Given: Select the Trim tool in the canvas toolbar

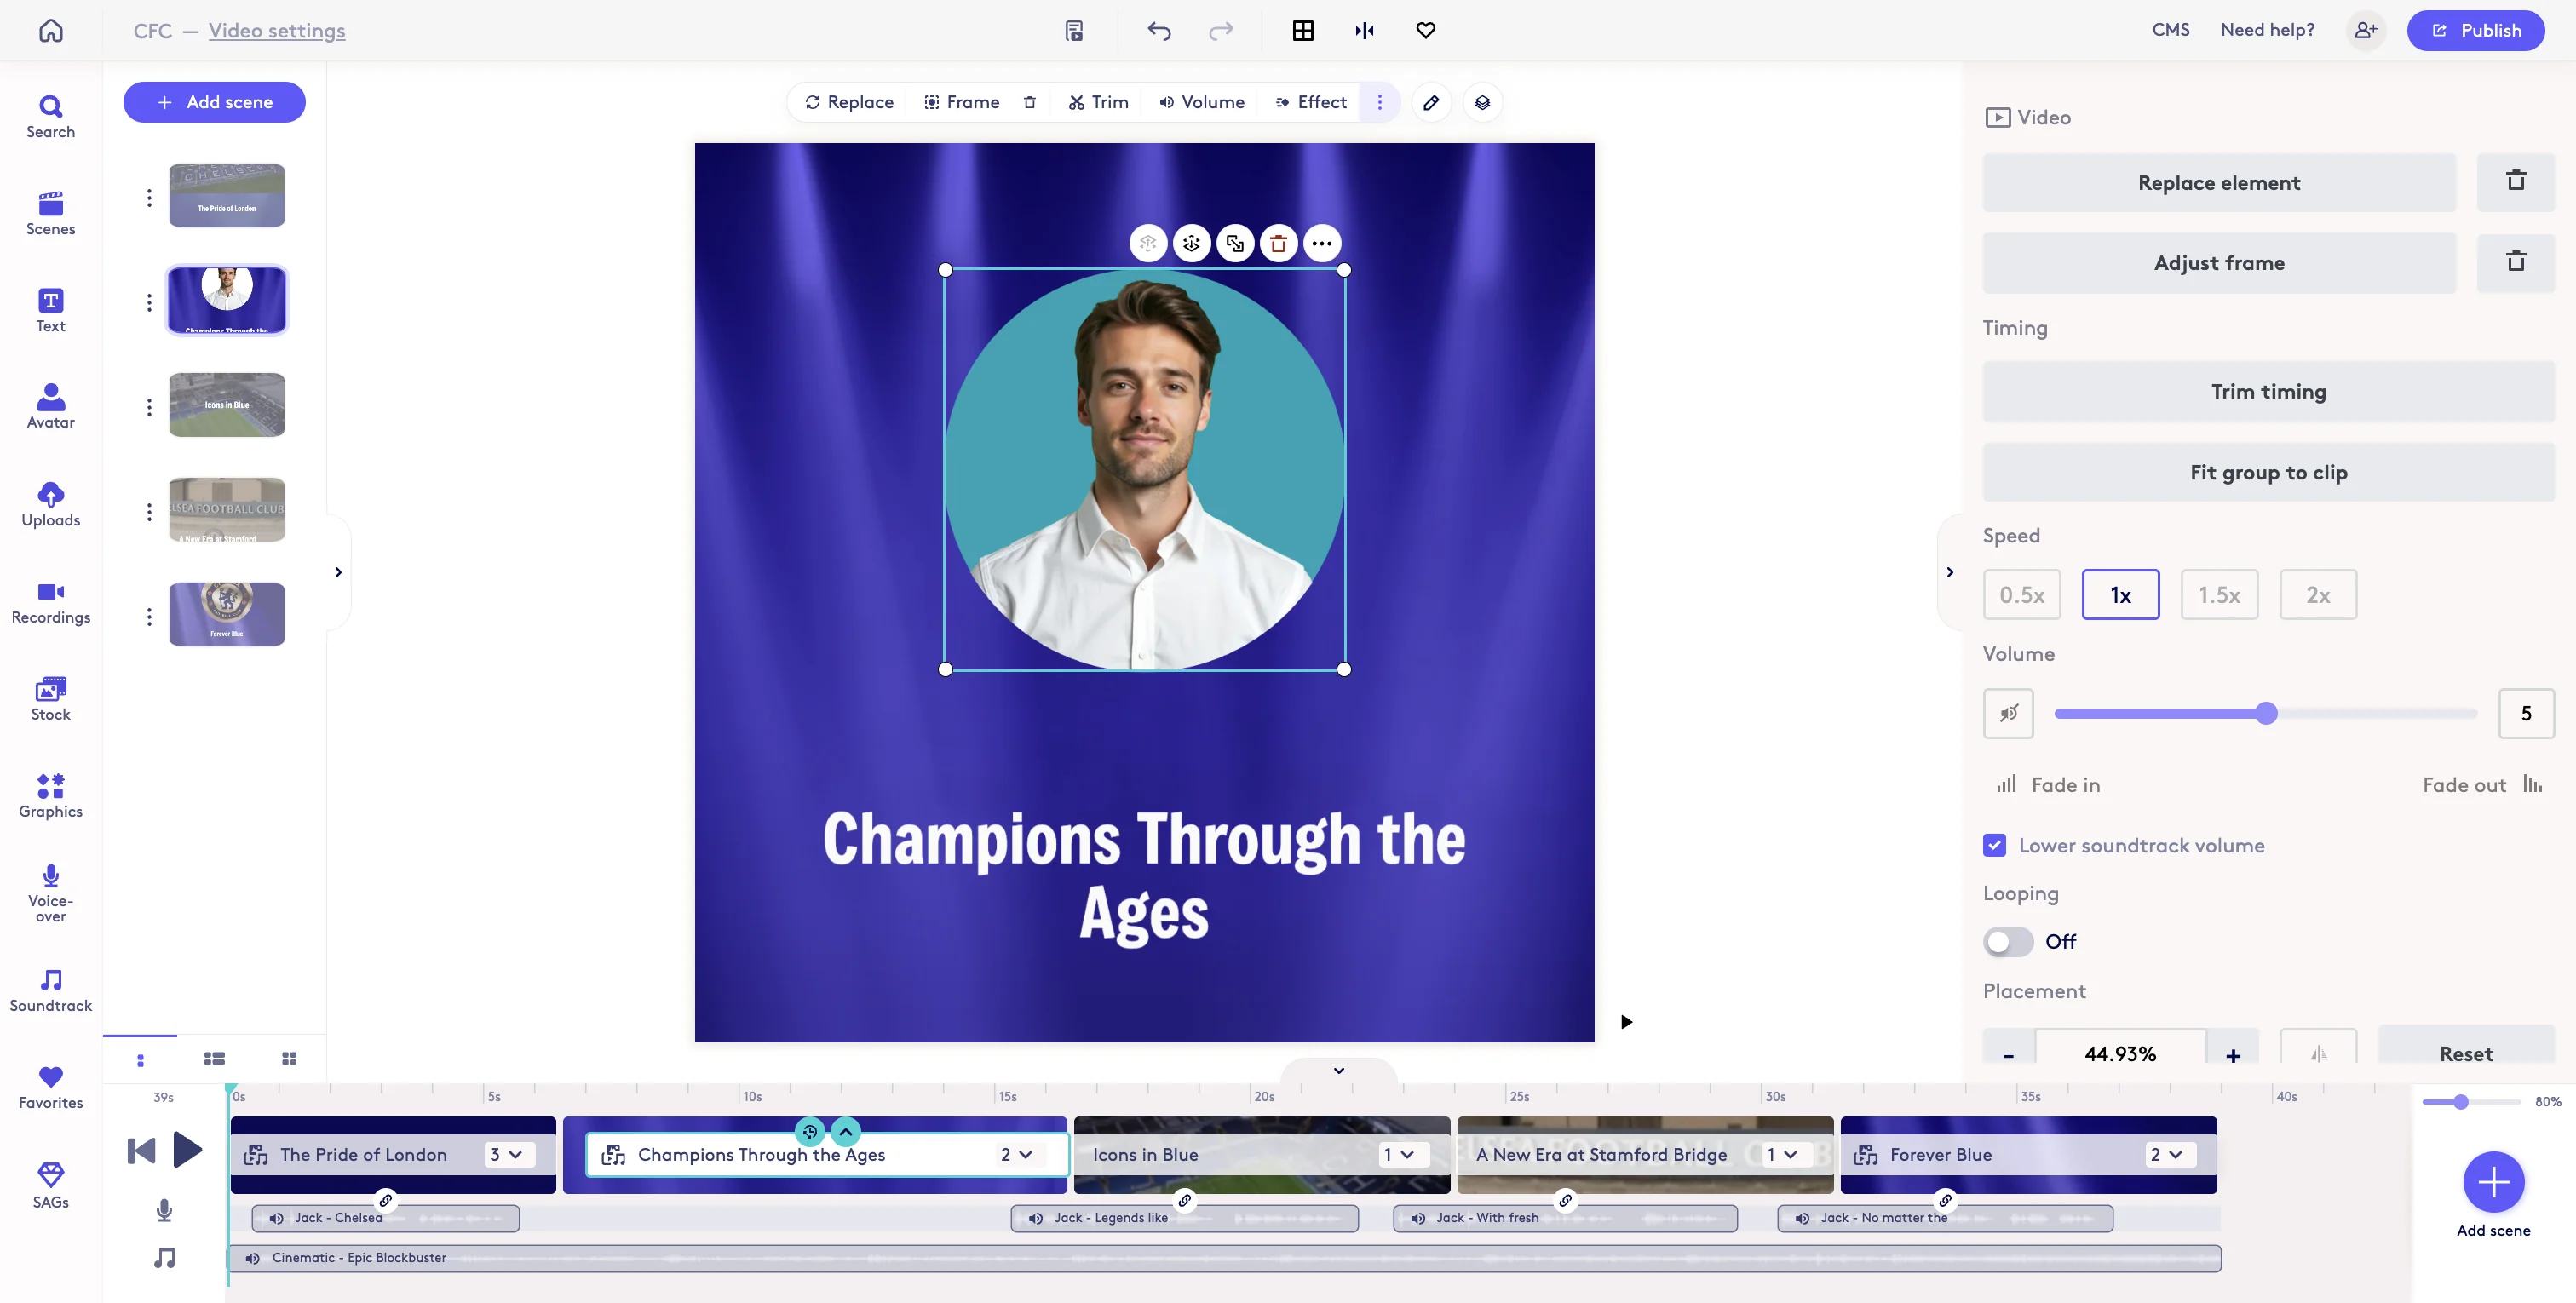Looking at the screenshot, I should point(1097,102).
